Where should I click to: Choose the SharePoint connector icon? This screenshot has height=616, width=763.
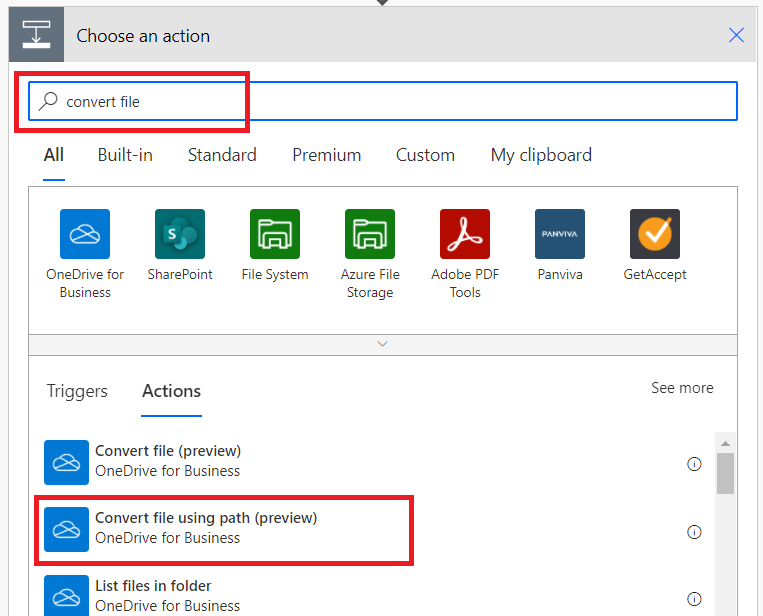(x=180, y=234)
